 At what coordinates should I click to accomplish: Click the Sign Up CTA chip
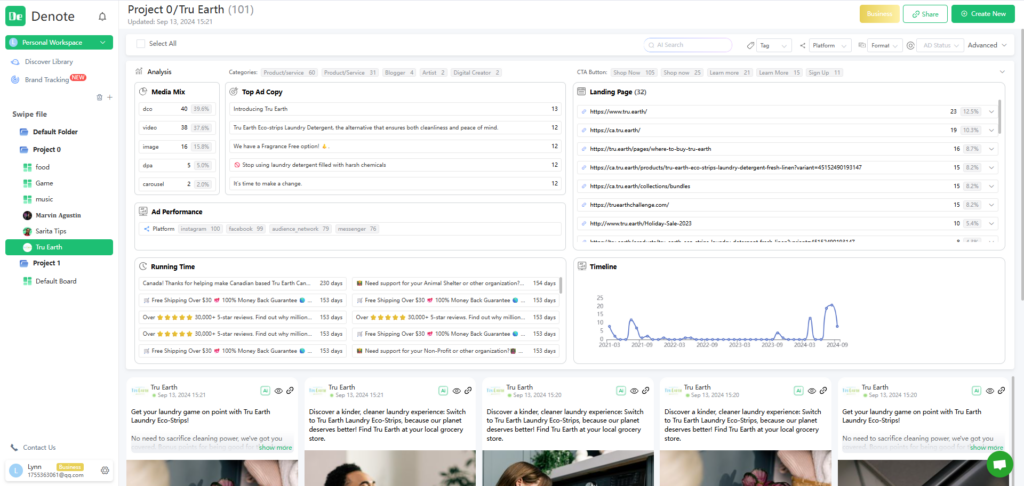coord(824,73)
